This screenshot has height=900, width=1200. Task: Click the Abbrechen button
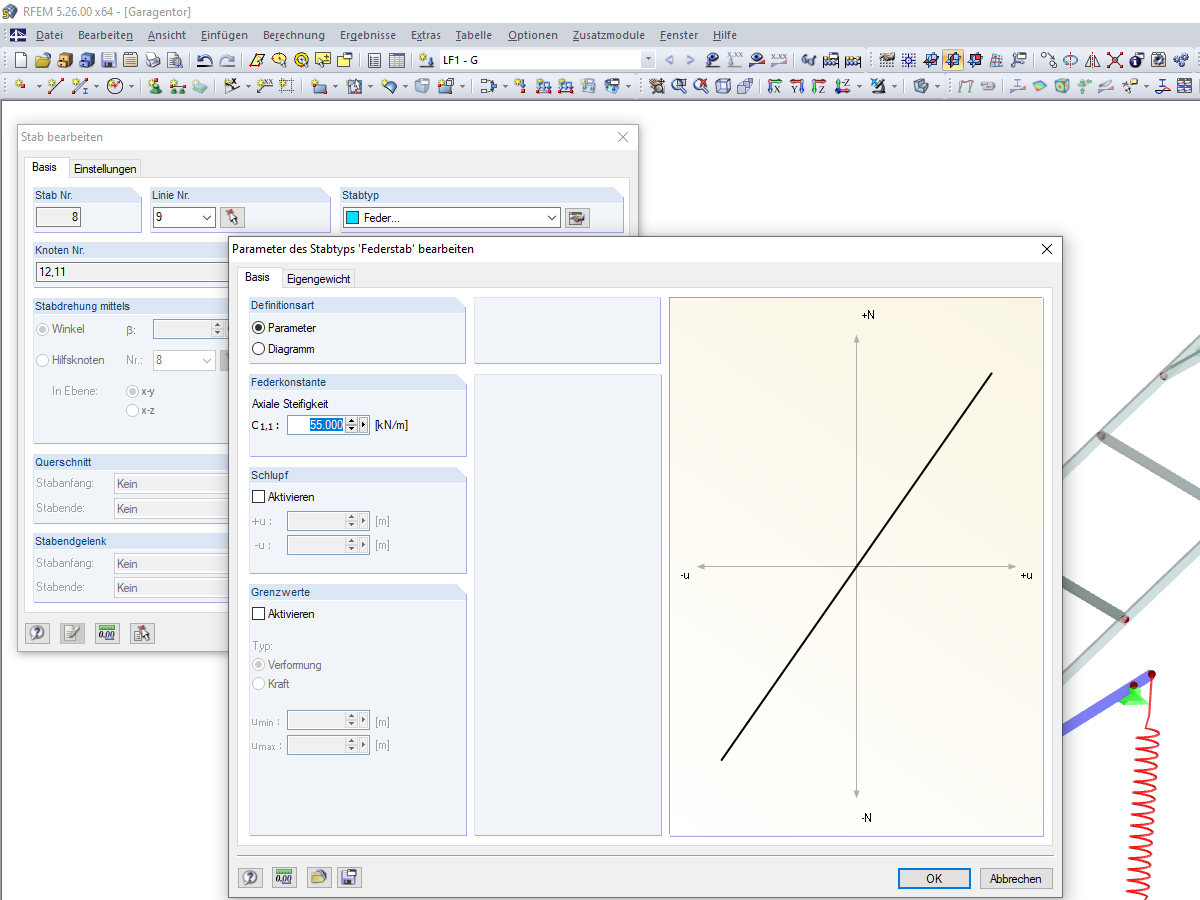[1016, 879]
